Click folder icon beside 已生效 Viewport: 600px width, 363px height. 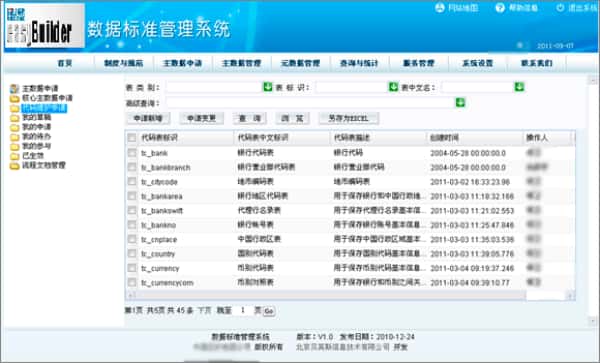[x=15, y=156]
